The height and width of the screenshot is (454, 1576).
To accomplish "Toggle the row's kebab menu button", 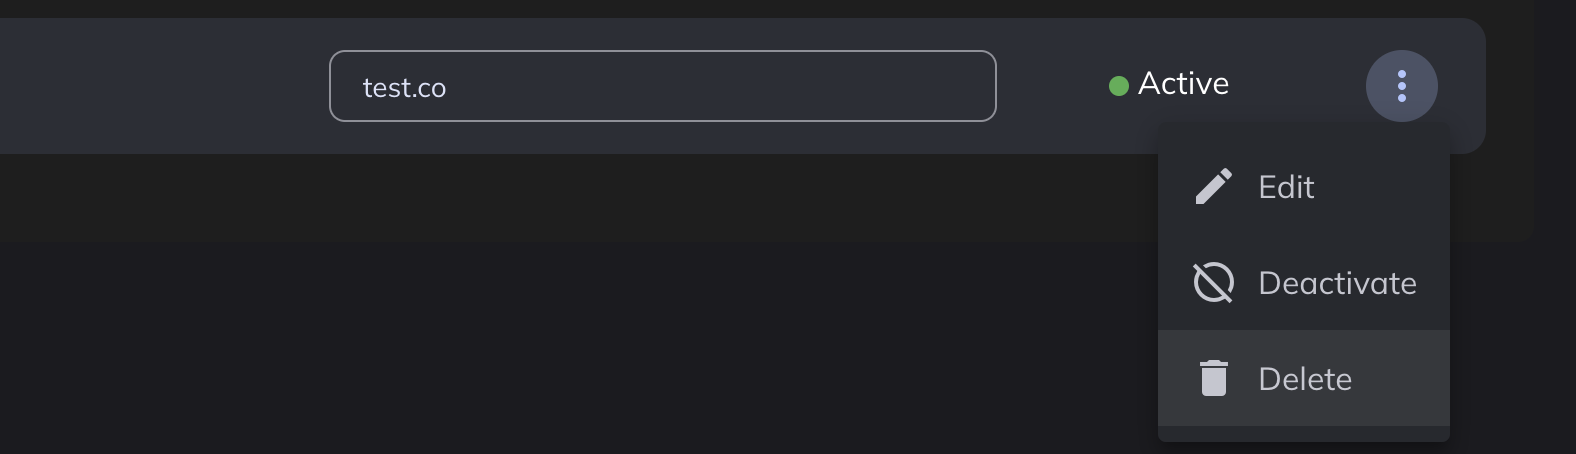I will [x=1401, y=86].
